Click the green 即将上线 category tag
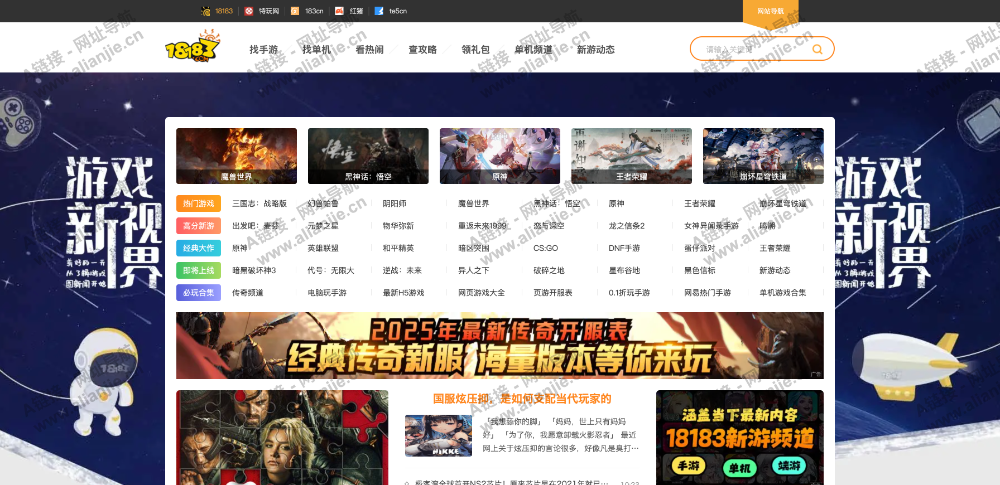1000x485 pixels. tap(198, 271)
